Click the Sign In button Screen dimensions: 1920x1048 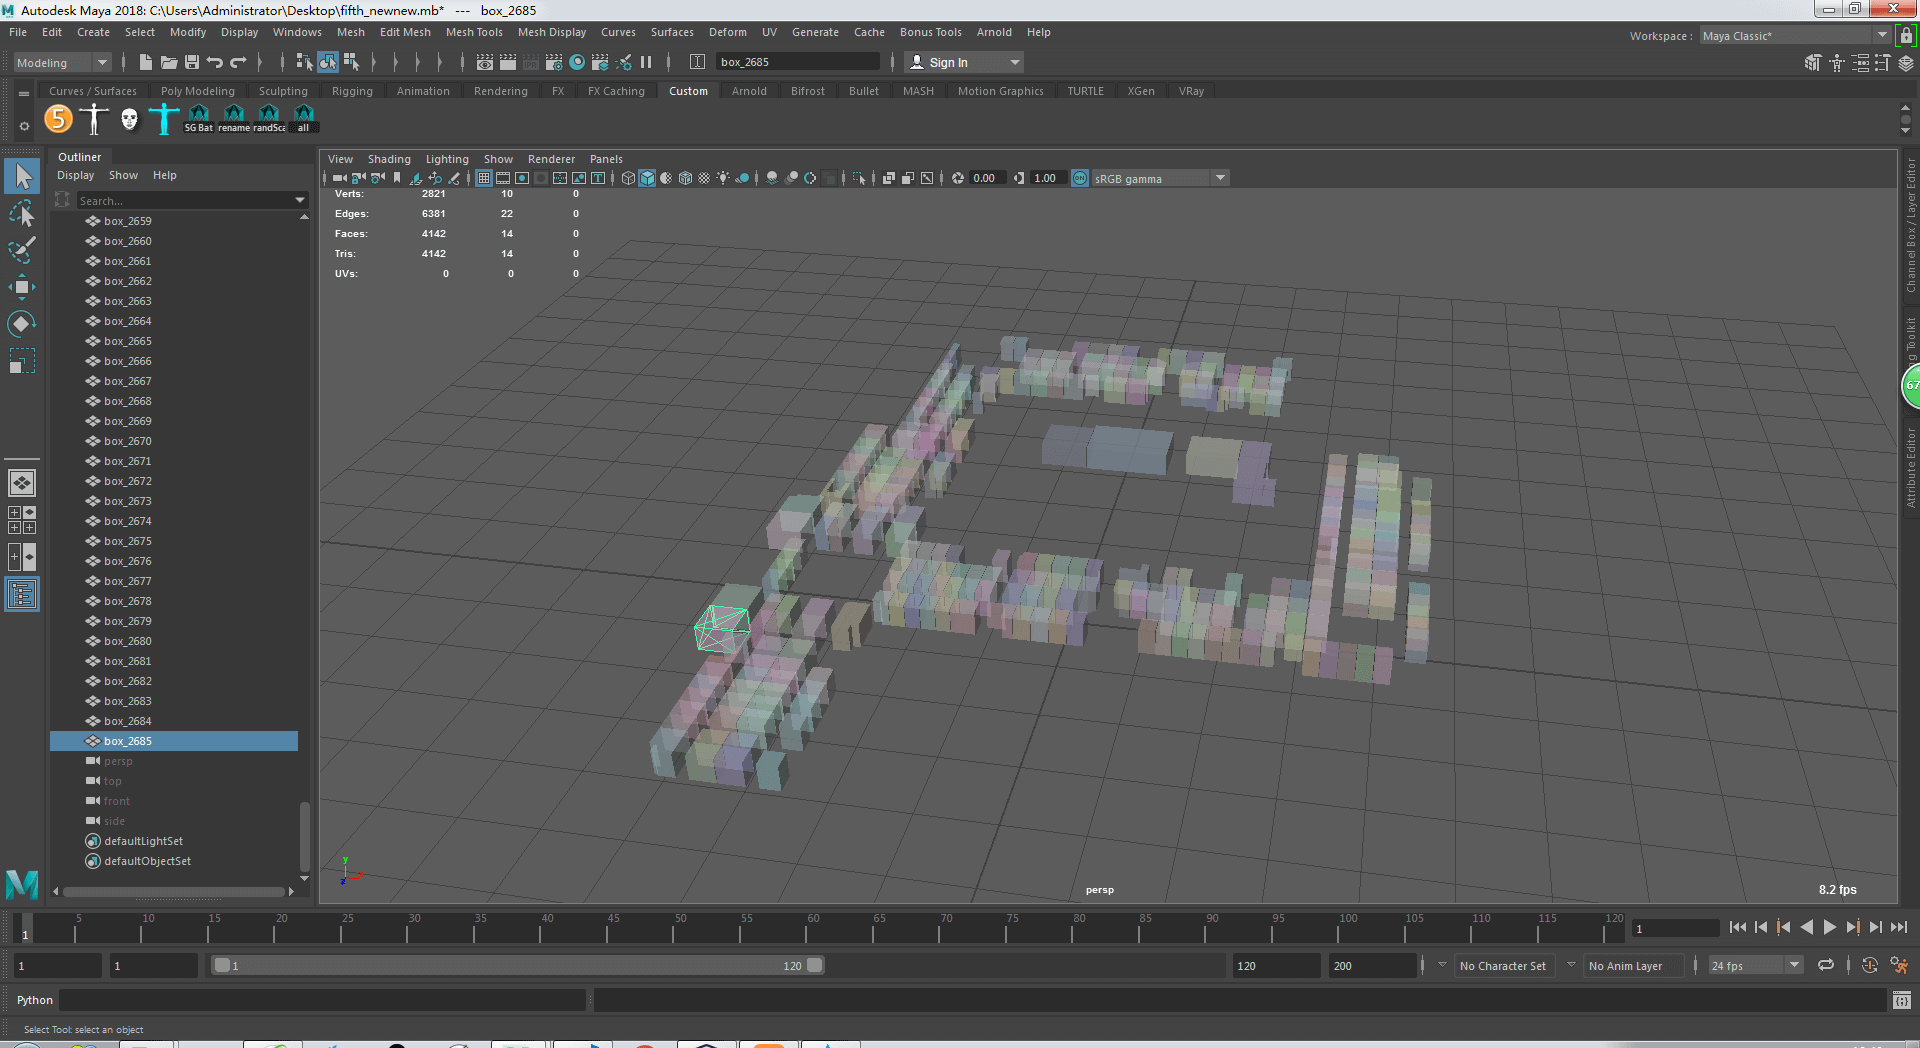tap(948, 62)
